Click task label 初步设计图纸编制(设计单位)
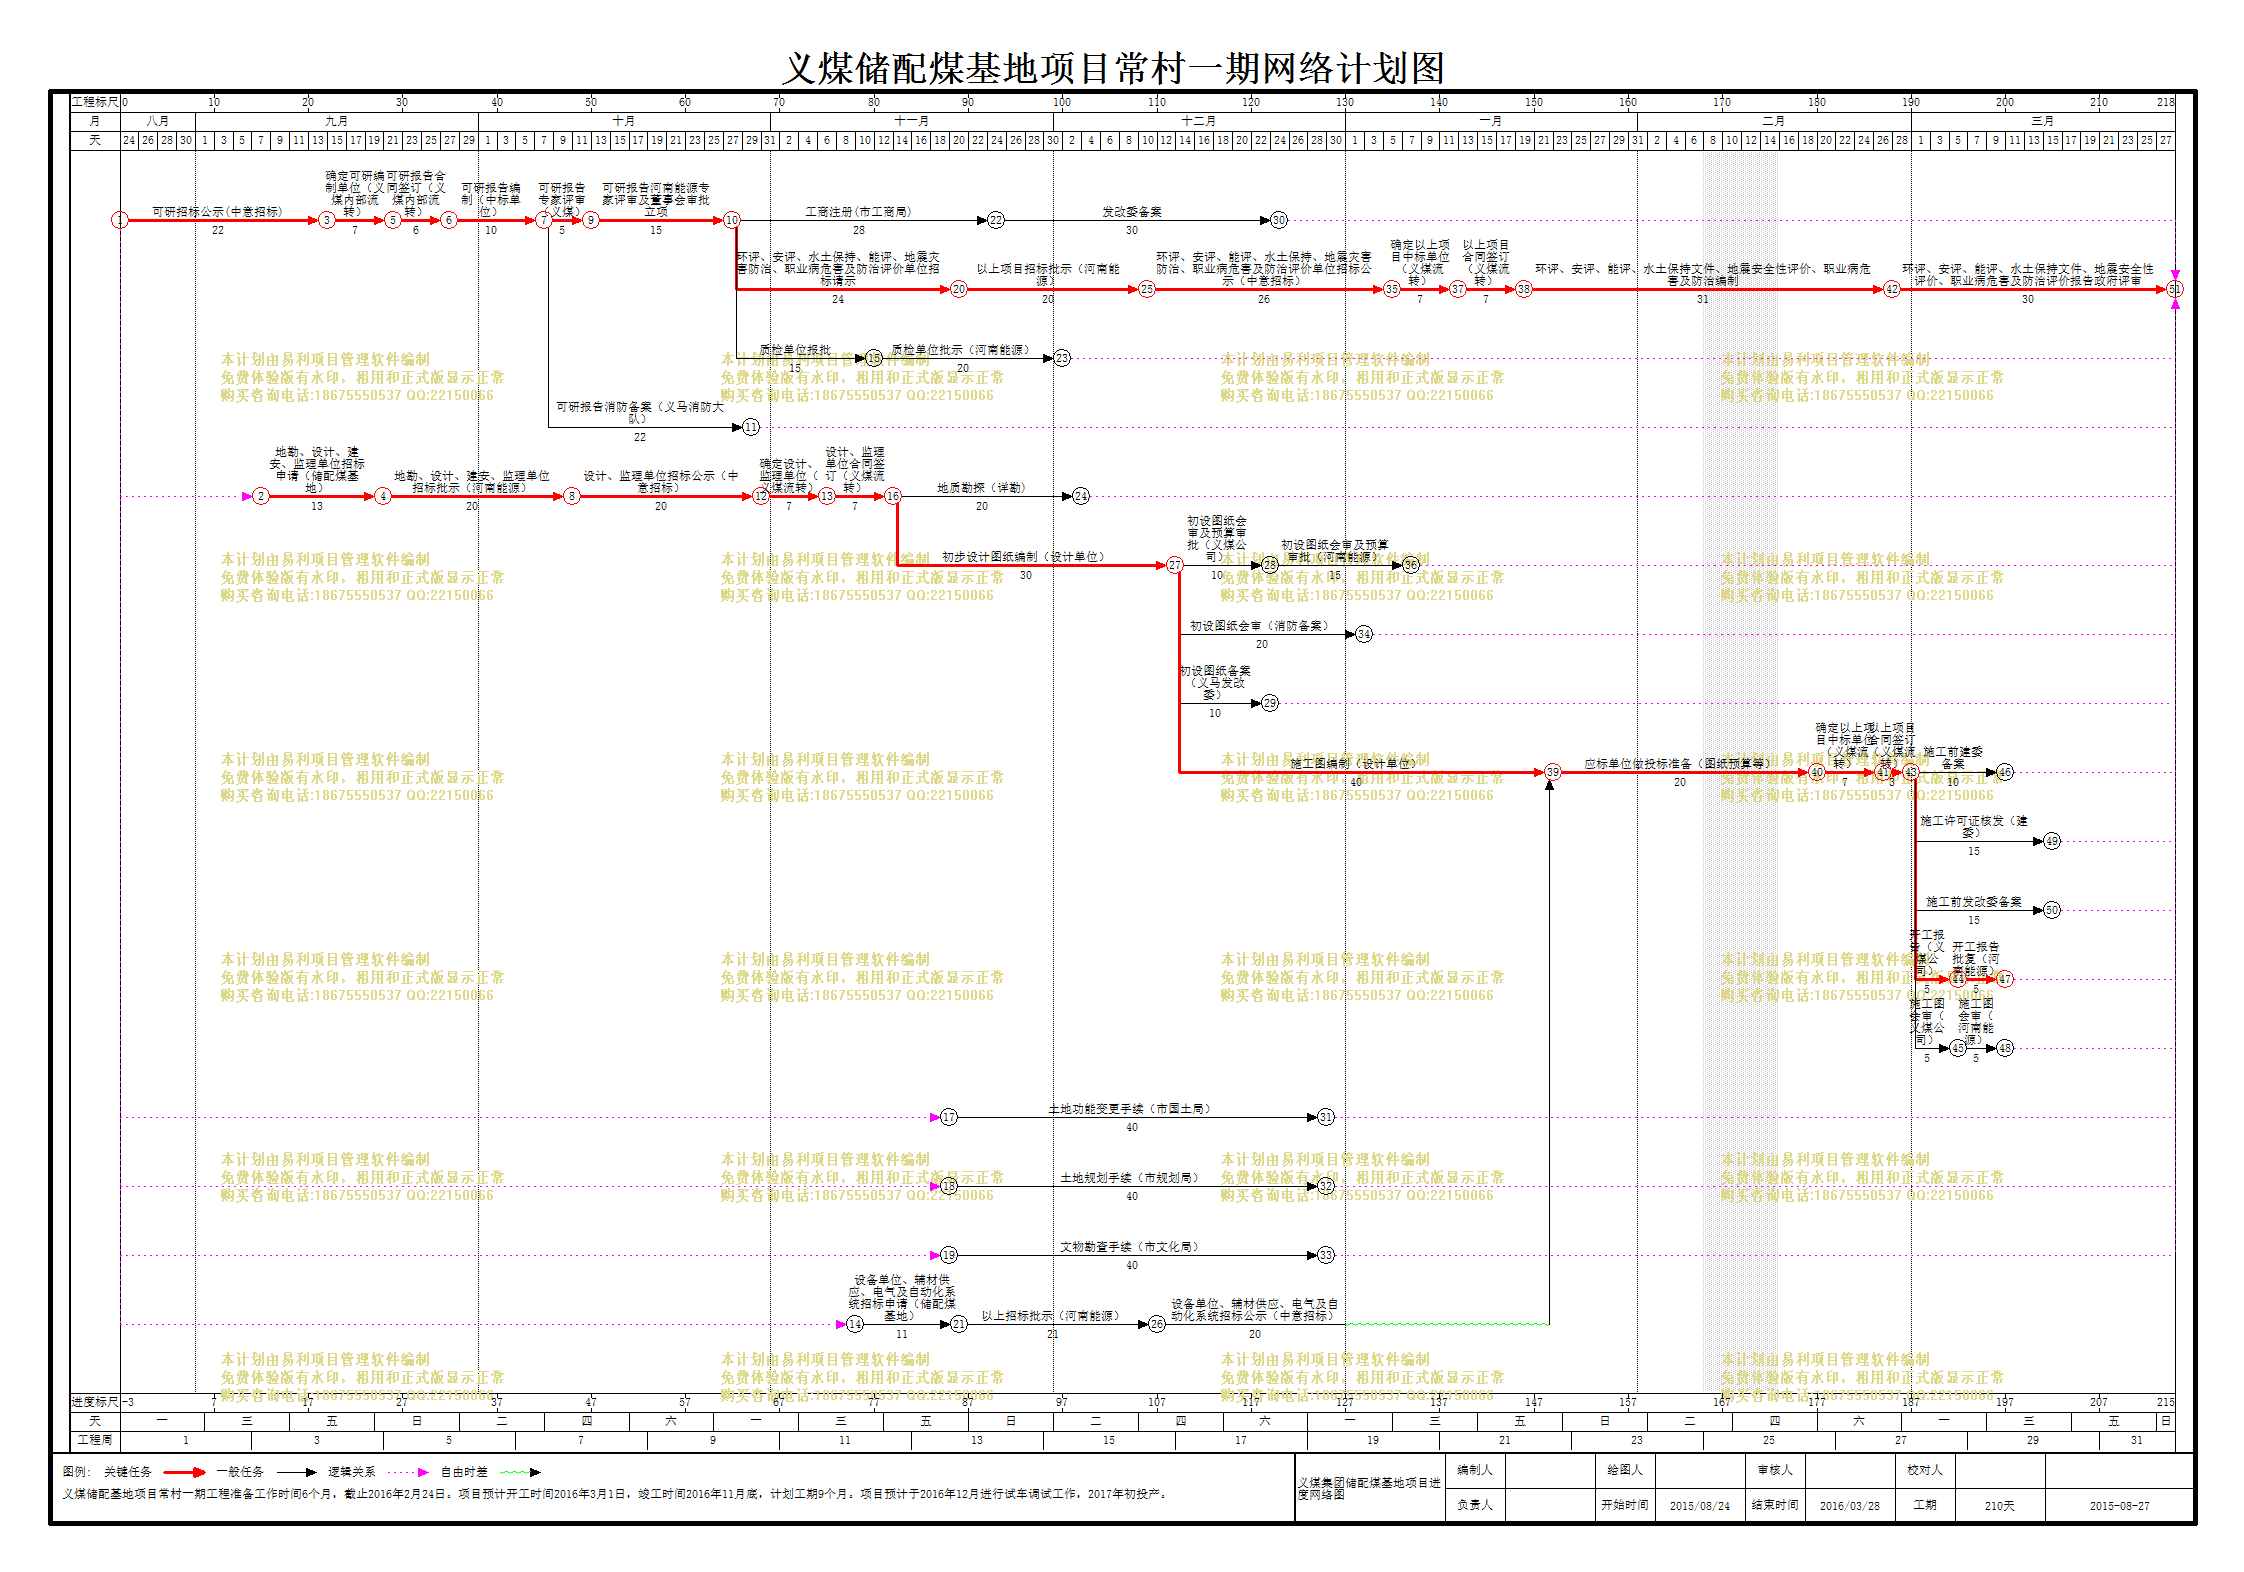The width and height of the screenshot is (2244, 1572). coord(1023,557)
